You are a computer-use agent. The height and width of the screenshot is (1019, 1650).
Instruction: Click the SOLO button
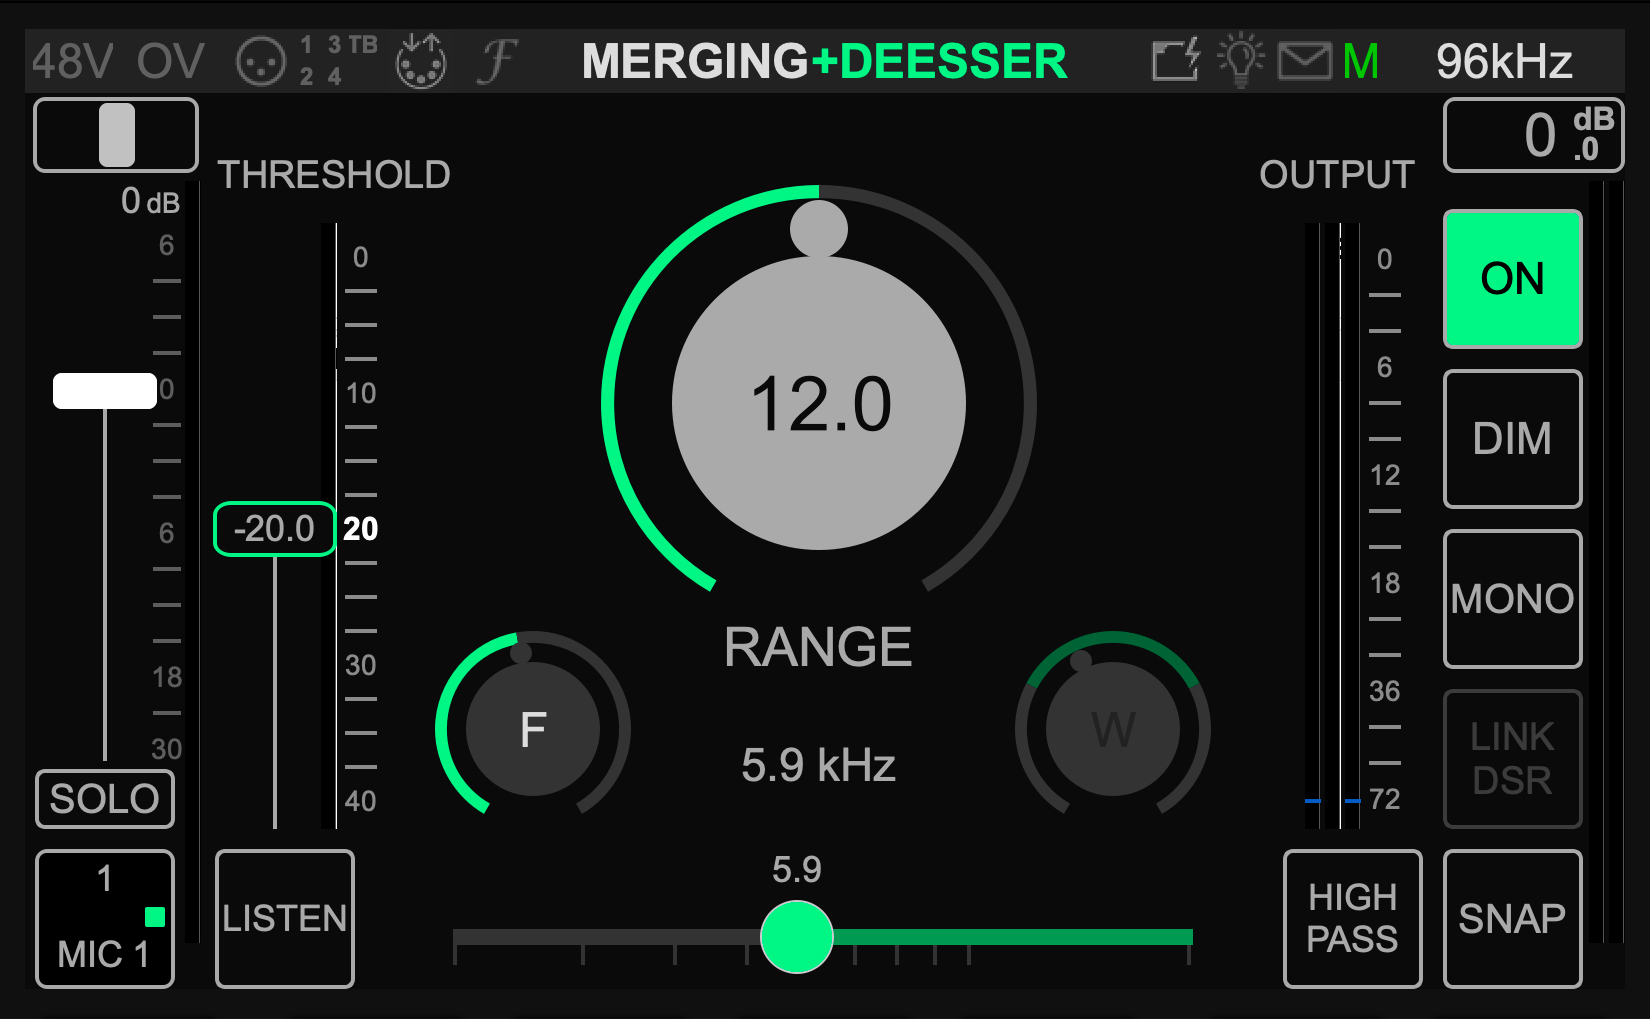point(105,799)
